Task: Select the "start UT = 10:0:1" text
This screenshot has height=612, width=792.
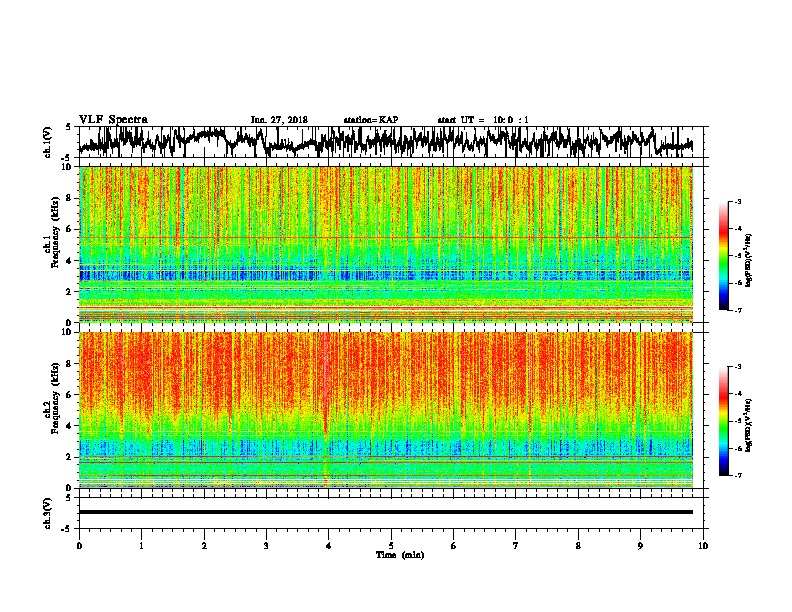Action: click(483, 120)
